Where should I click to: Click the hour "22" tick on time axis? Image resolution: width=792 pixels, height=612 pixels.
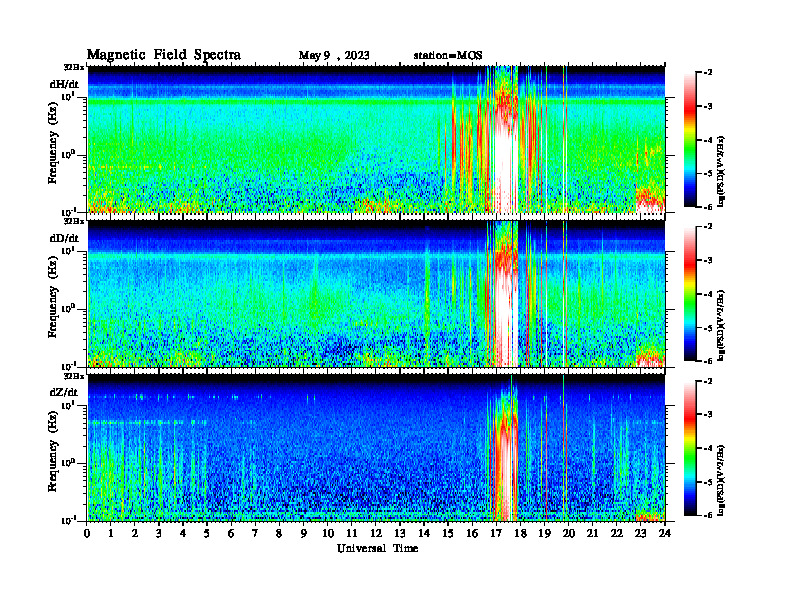(x=617, y=534)
